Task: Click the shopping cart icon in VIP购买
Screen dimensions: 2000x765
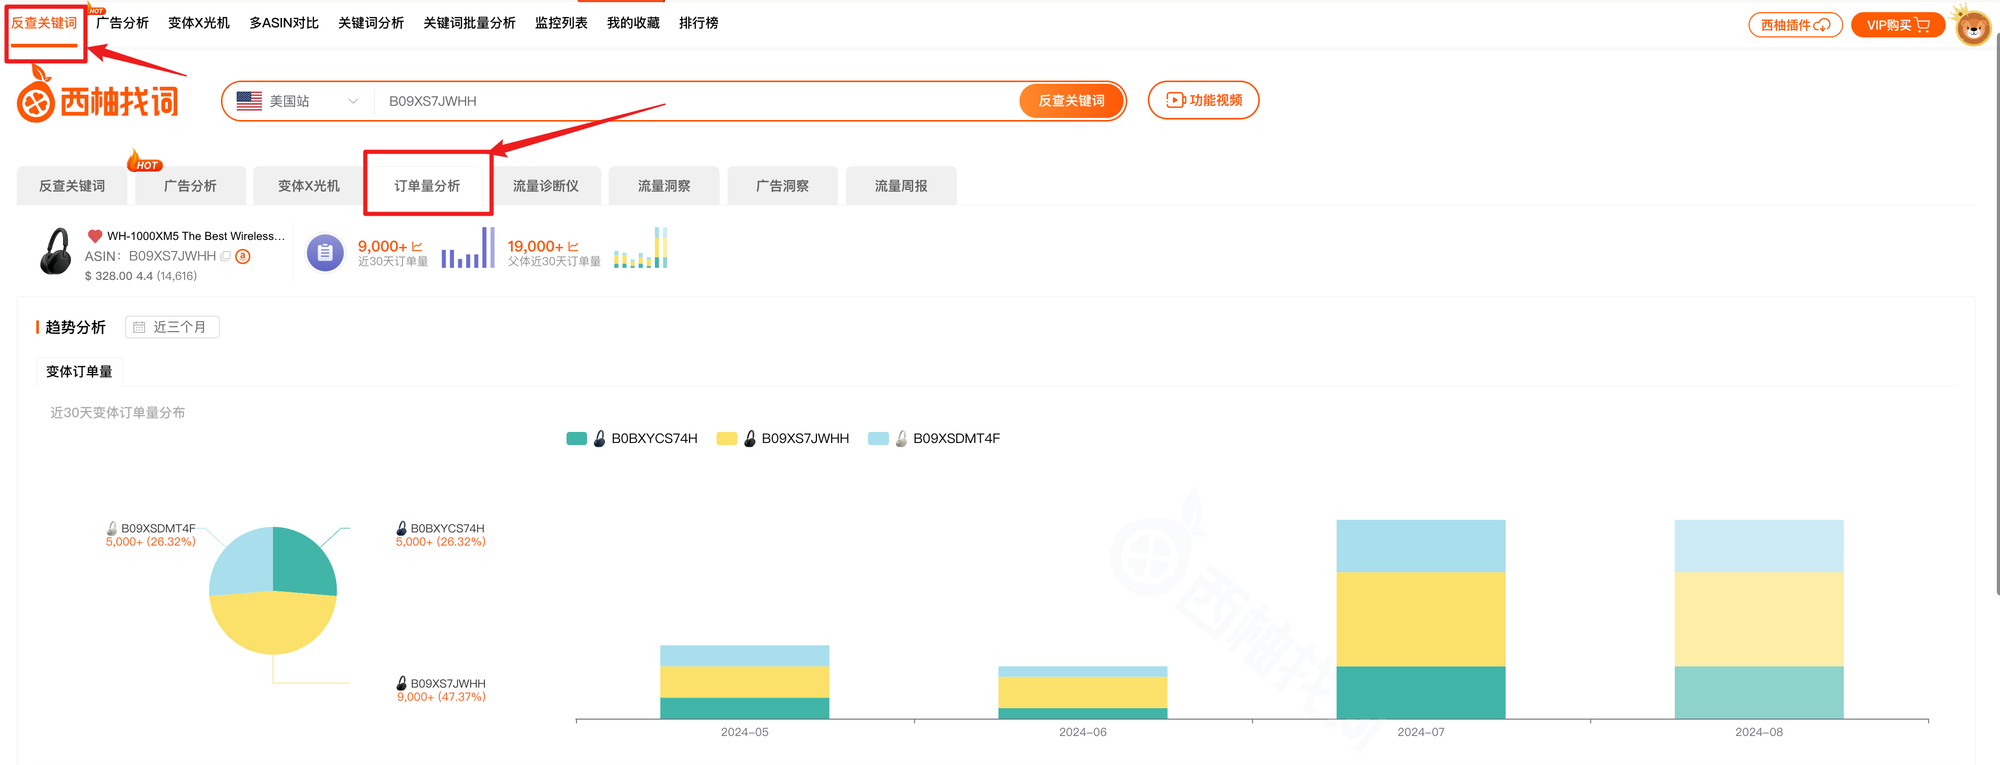Action: click(x=1923, y=25)
